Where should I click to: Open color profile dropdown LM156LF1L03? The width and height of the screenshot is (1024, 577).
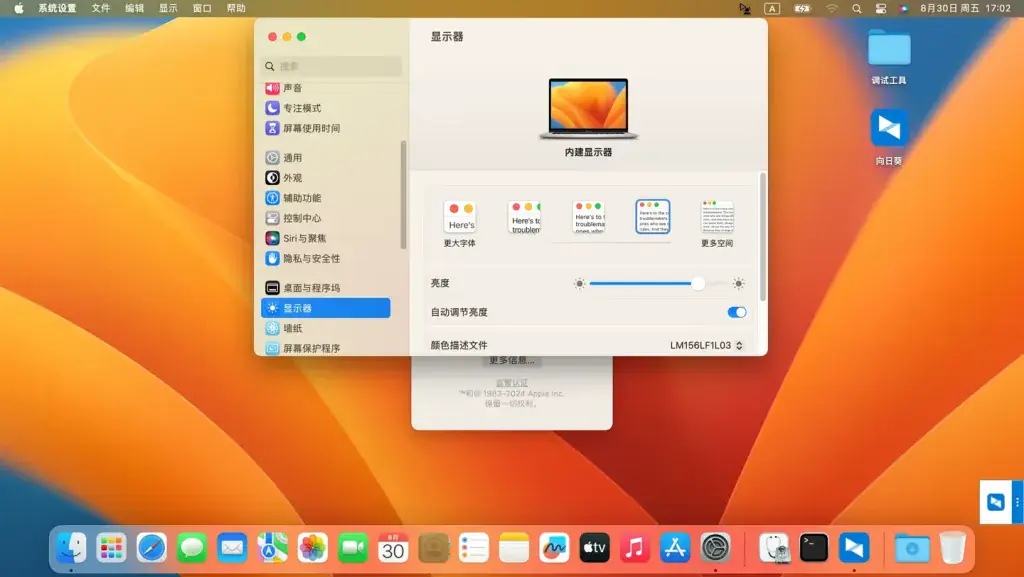[x=707, y=345]
